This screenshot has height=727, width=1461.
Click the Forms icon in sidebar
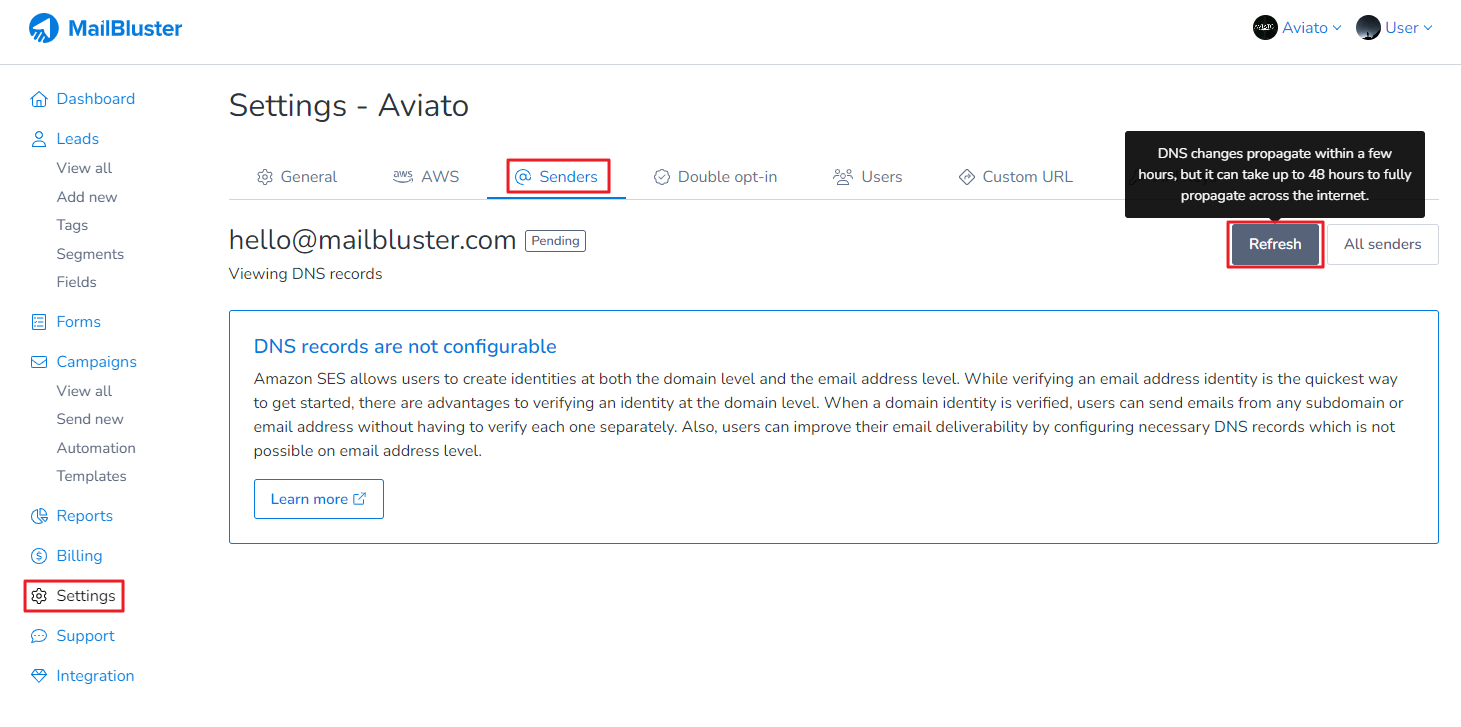pos(39,322)
